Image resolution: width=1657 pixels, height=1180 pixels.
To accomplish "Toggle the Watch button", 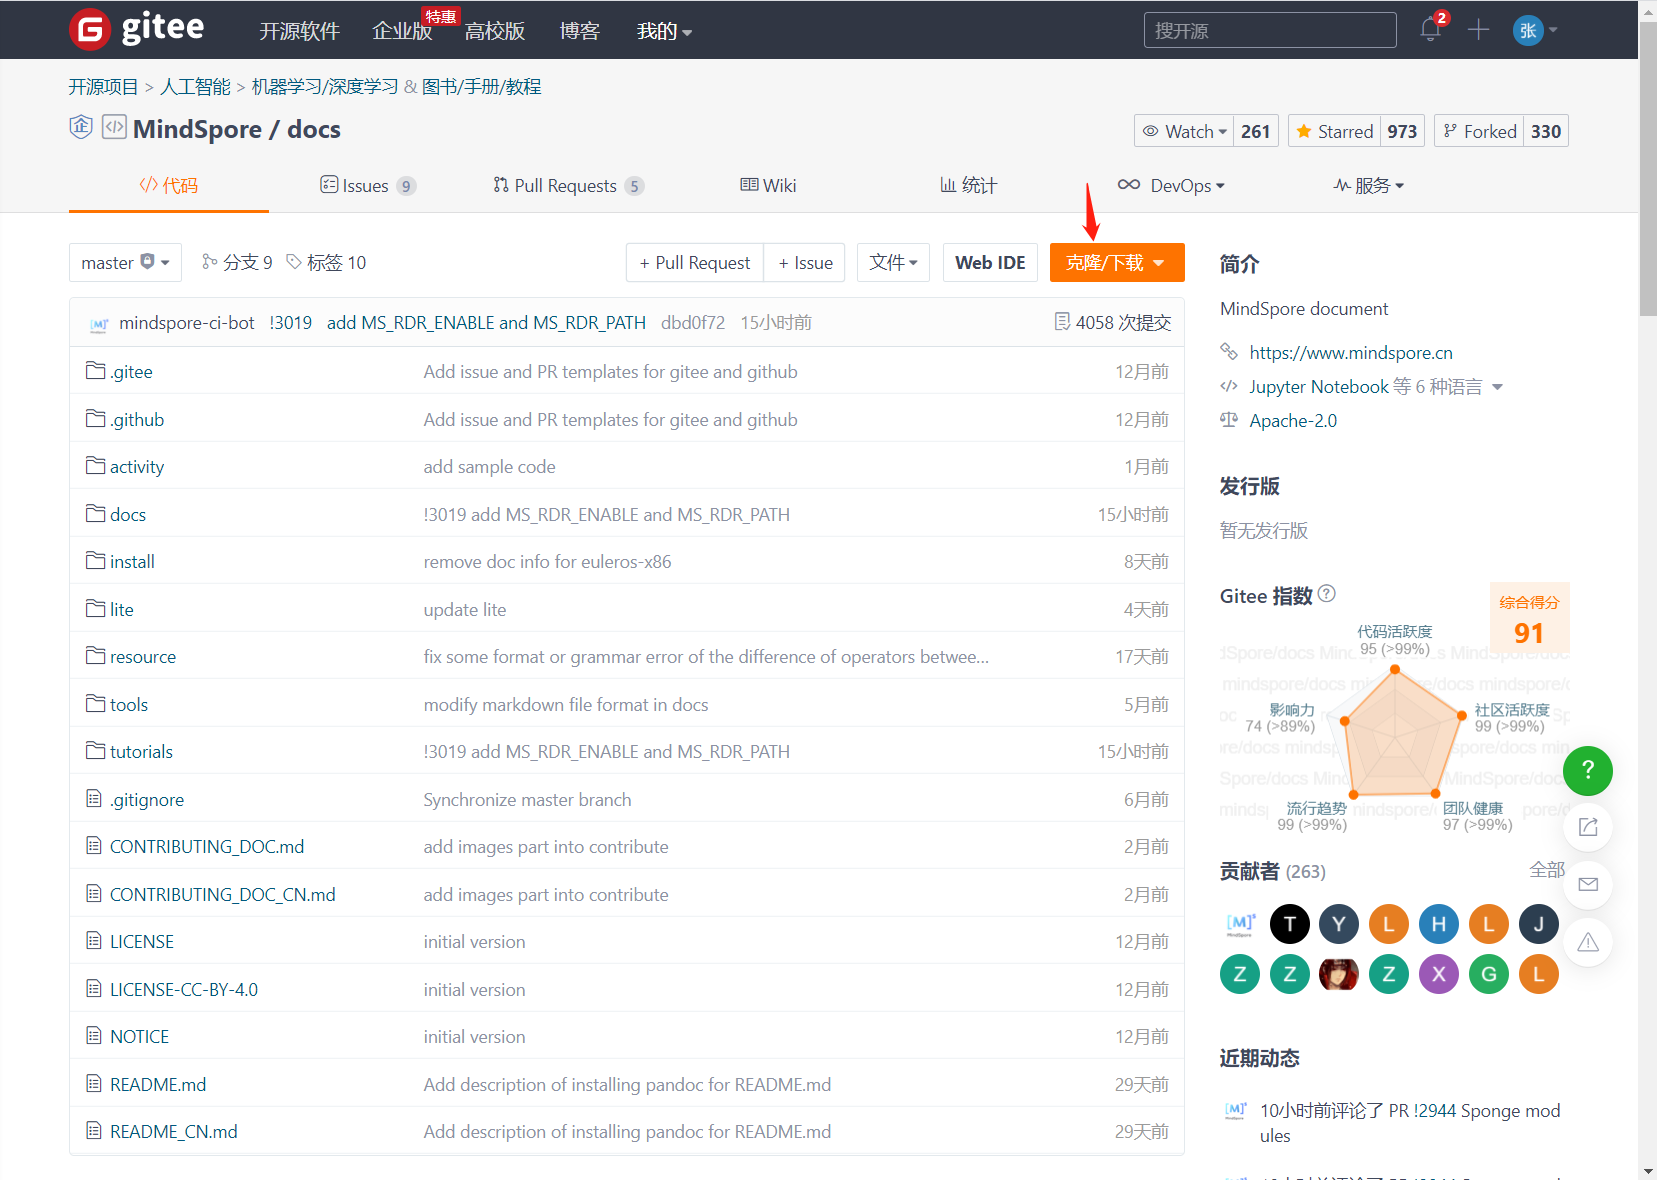I will point(1184,131).
